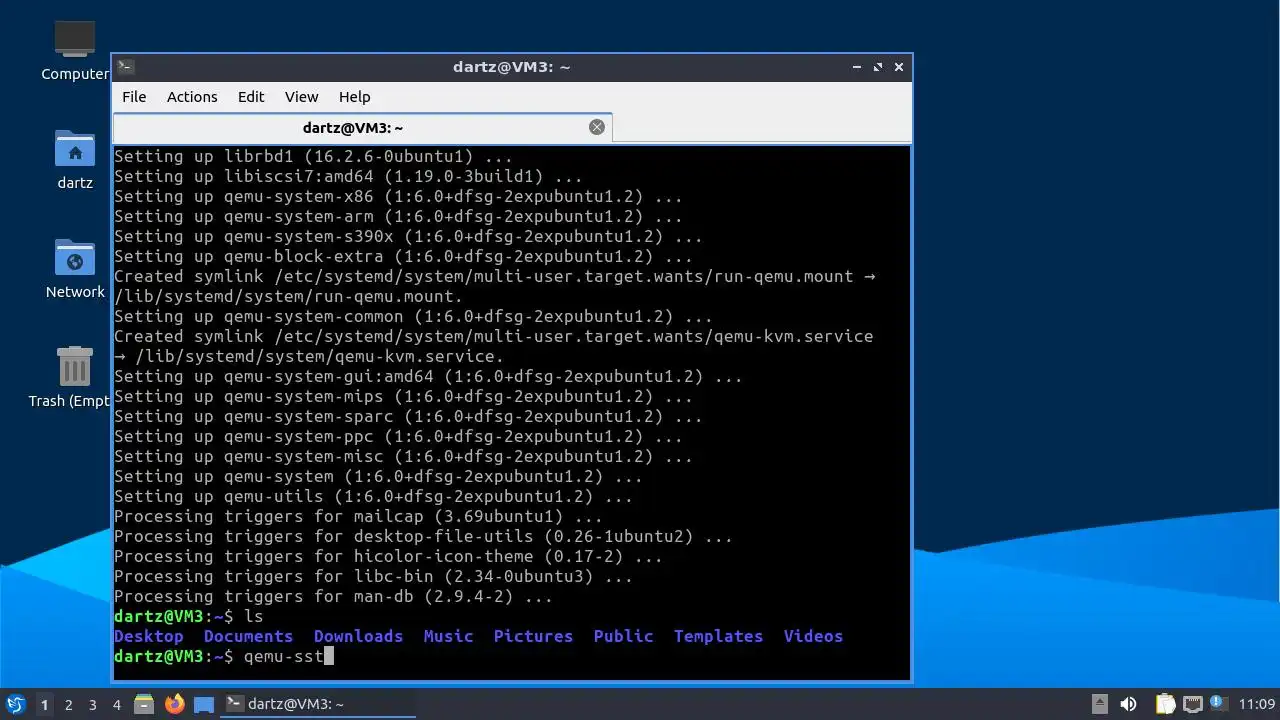The image size is (1280, 720).
Task: Open the File menu in the terminal
Action: (134, 97)
